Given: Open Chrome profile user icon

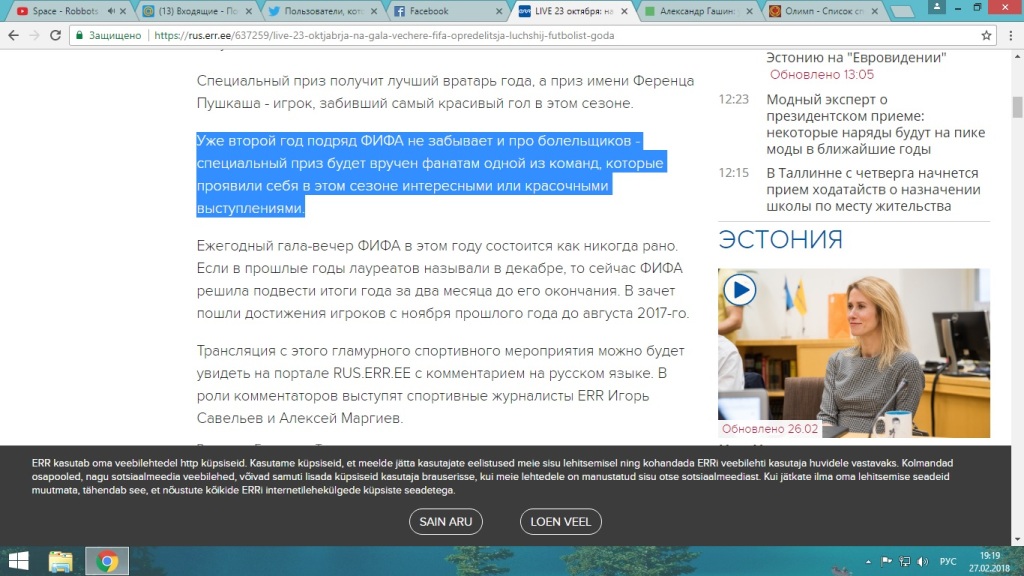Looking at the screenshot, I should point(936,7).
